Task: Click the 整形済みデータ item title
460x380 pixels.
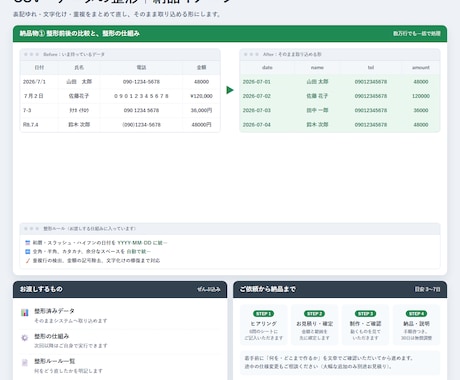Action: tap(54, 311)
